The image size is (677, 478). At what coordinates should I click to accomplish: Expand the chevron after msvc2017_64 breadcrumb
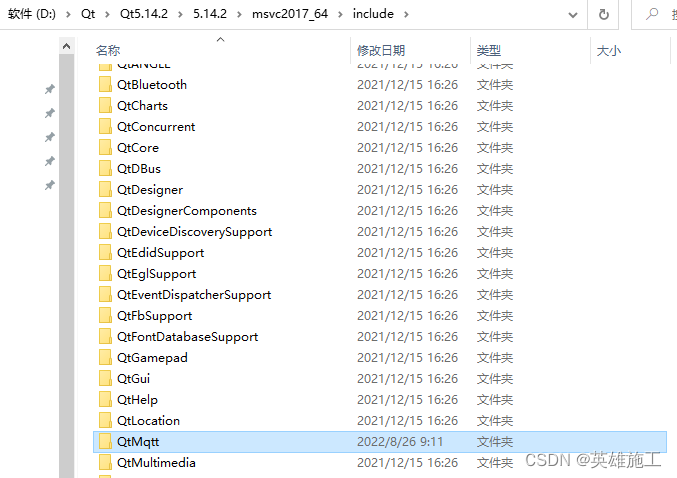tap(340, 14)
